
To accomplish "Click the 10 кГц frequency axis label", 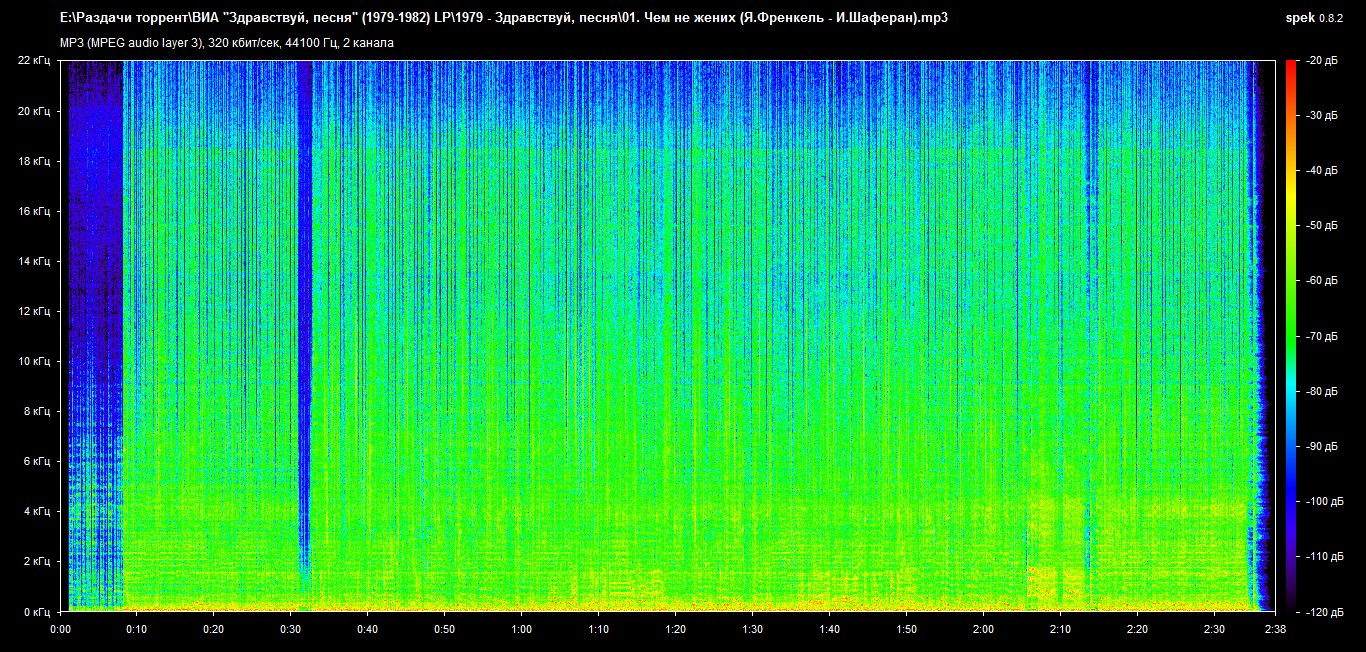I will click(34, 361).
